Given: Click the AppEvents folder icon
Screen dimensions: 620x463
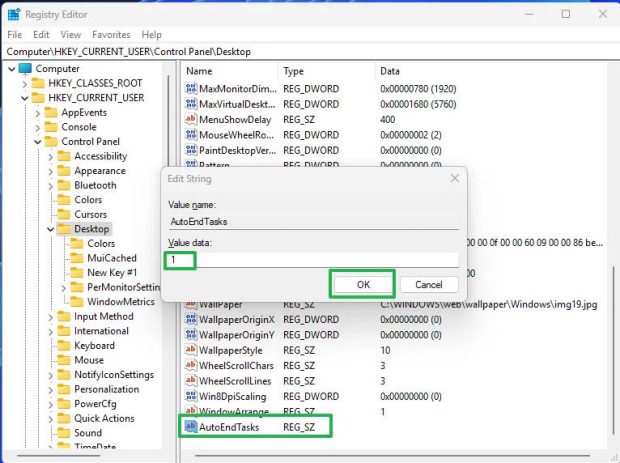Looking at the screenshot, I should coord(51,113).
